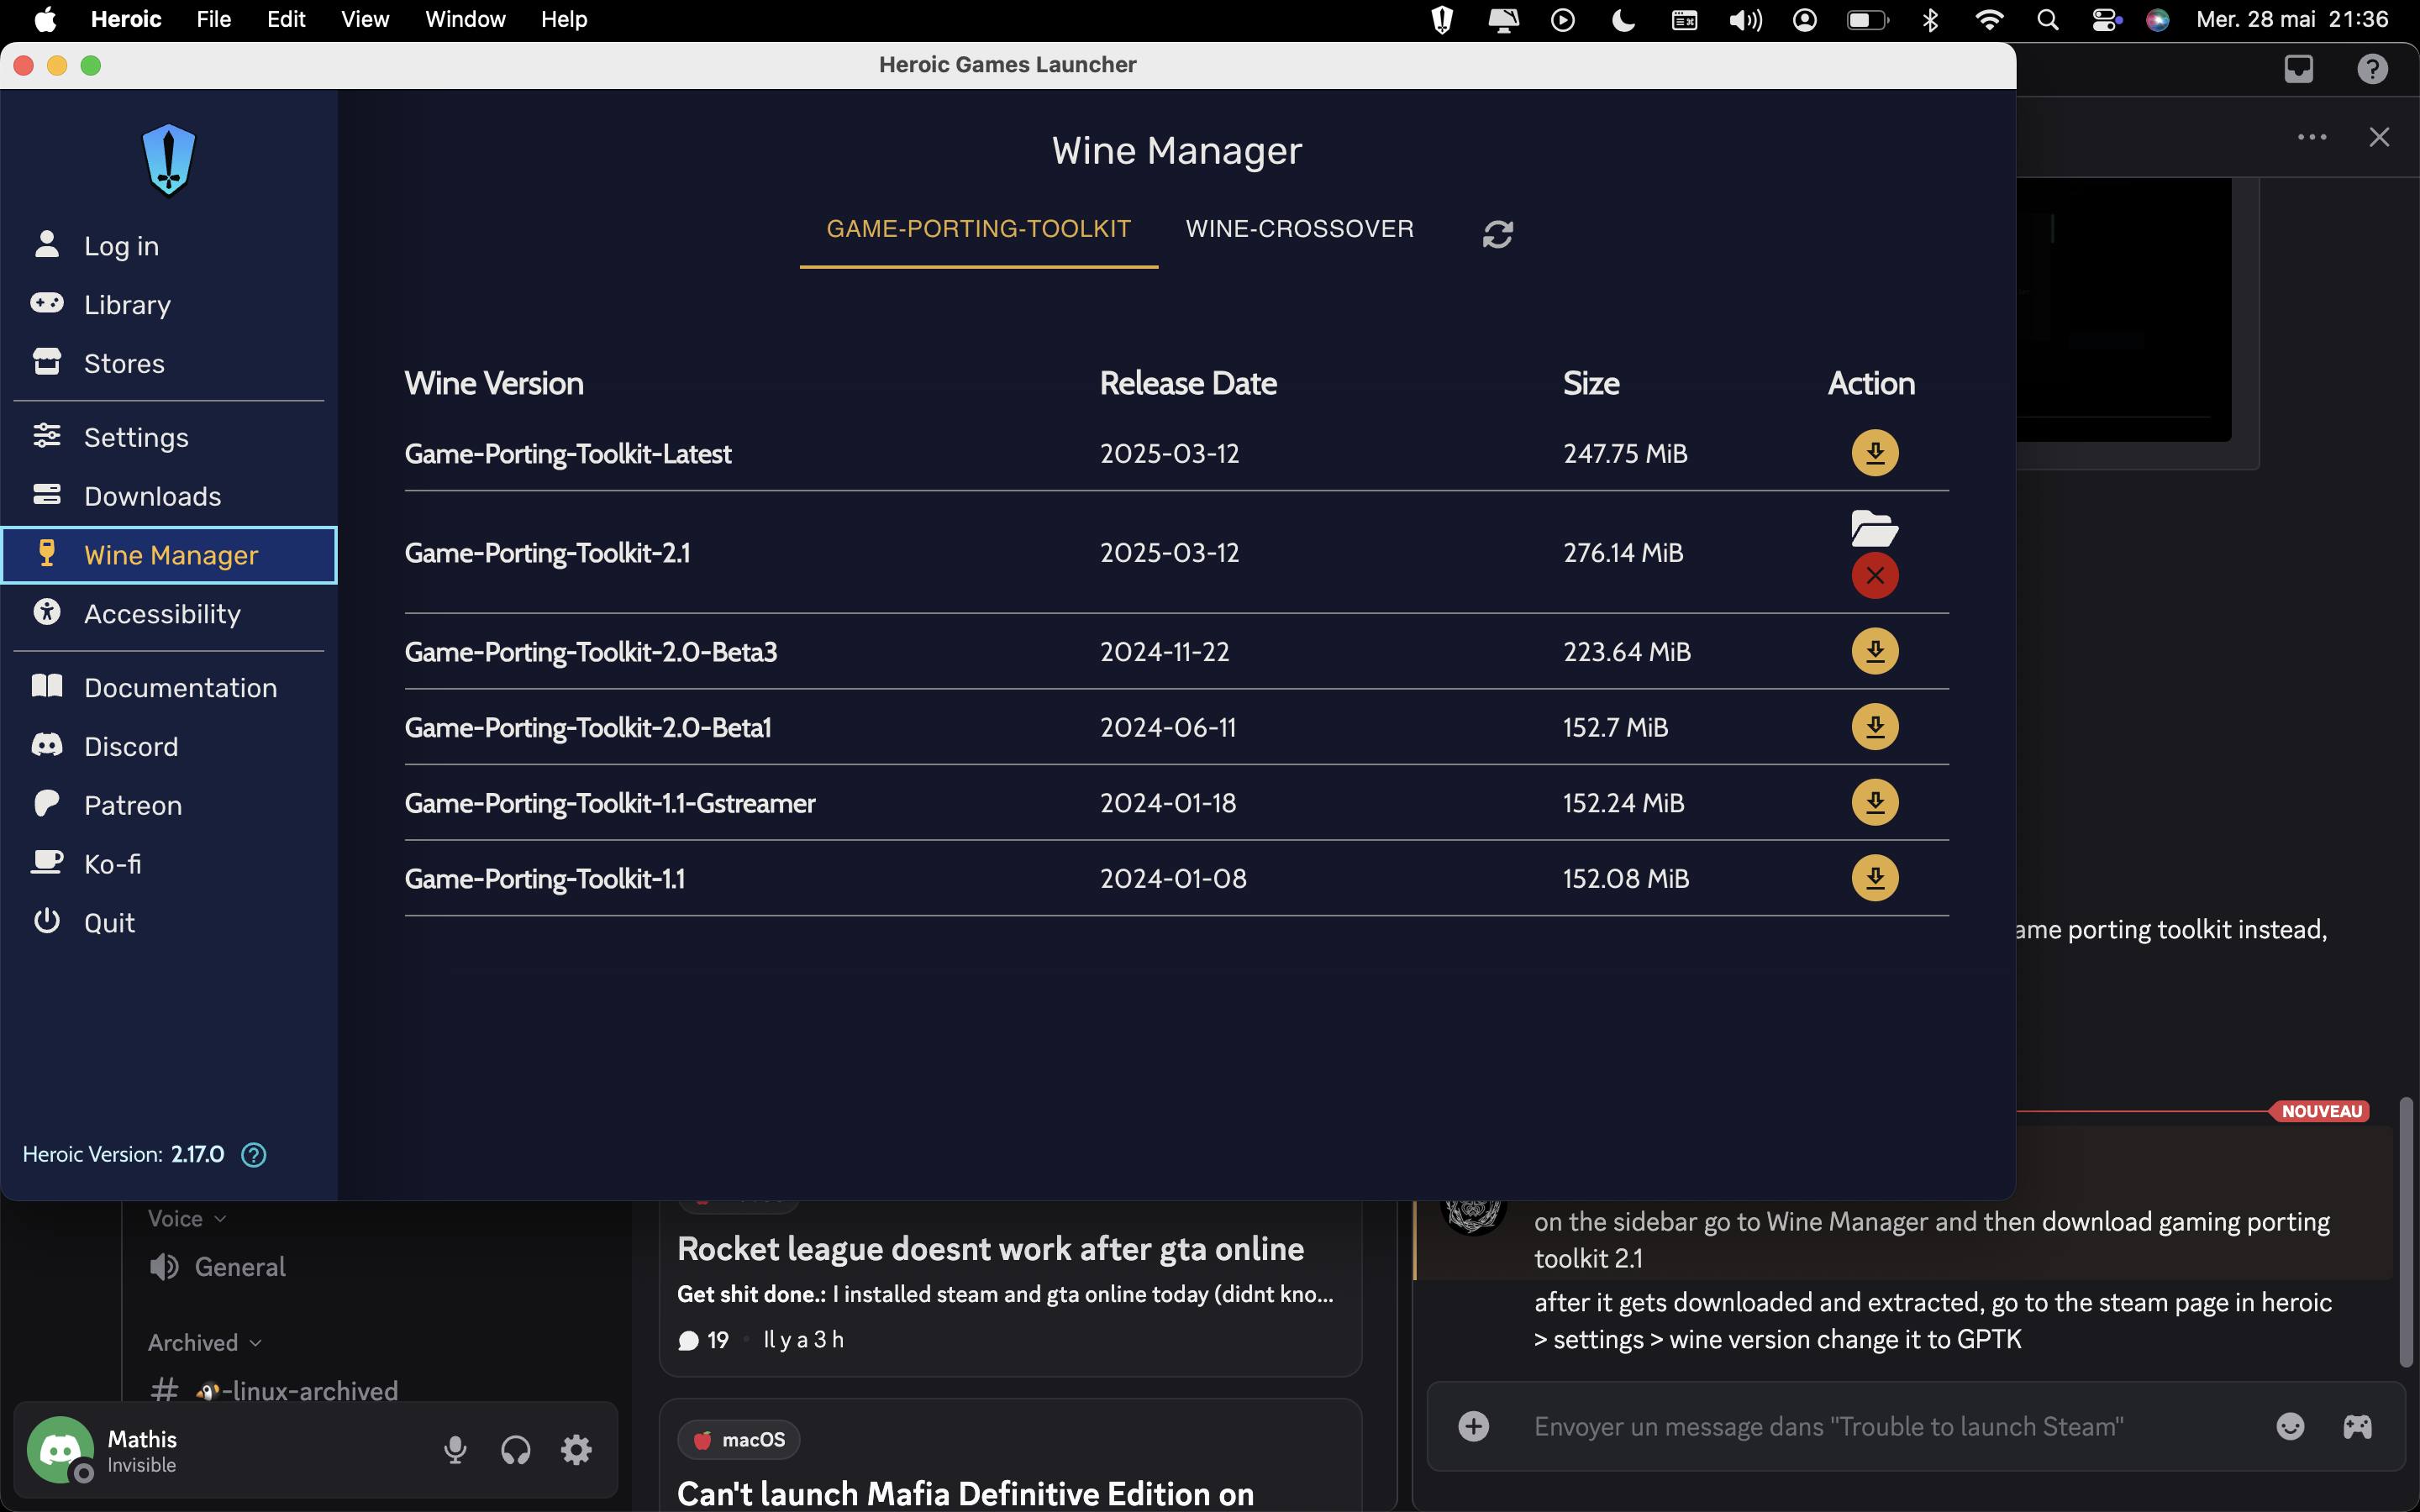Open Log in from sidebar
This screenshot has height=1512, width=2420.
tap(168, 245)
